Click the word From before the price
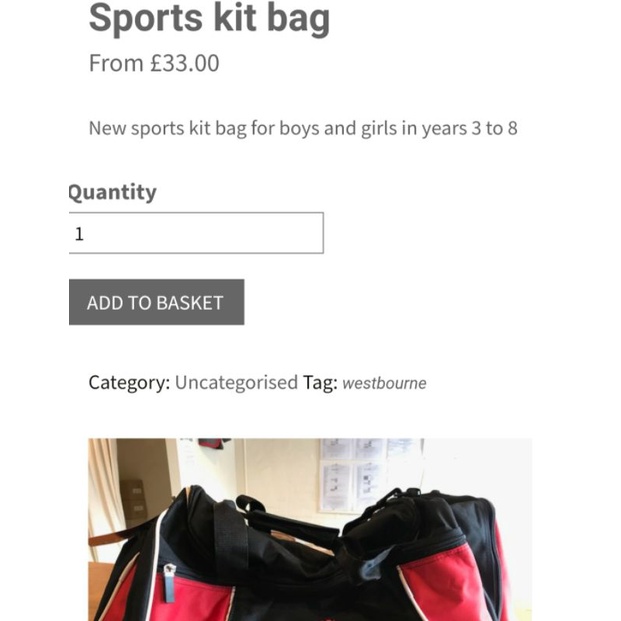621x621 pixels. [116, 63]
